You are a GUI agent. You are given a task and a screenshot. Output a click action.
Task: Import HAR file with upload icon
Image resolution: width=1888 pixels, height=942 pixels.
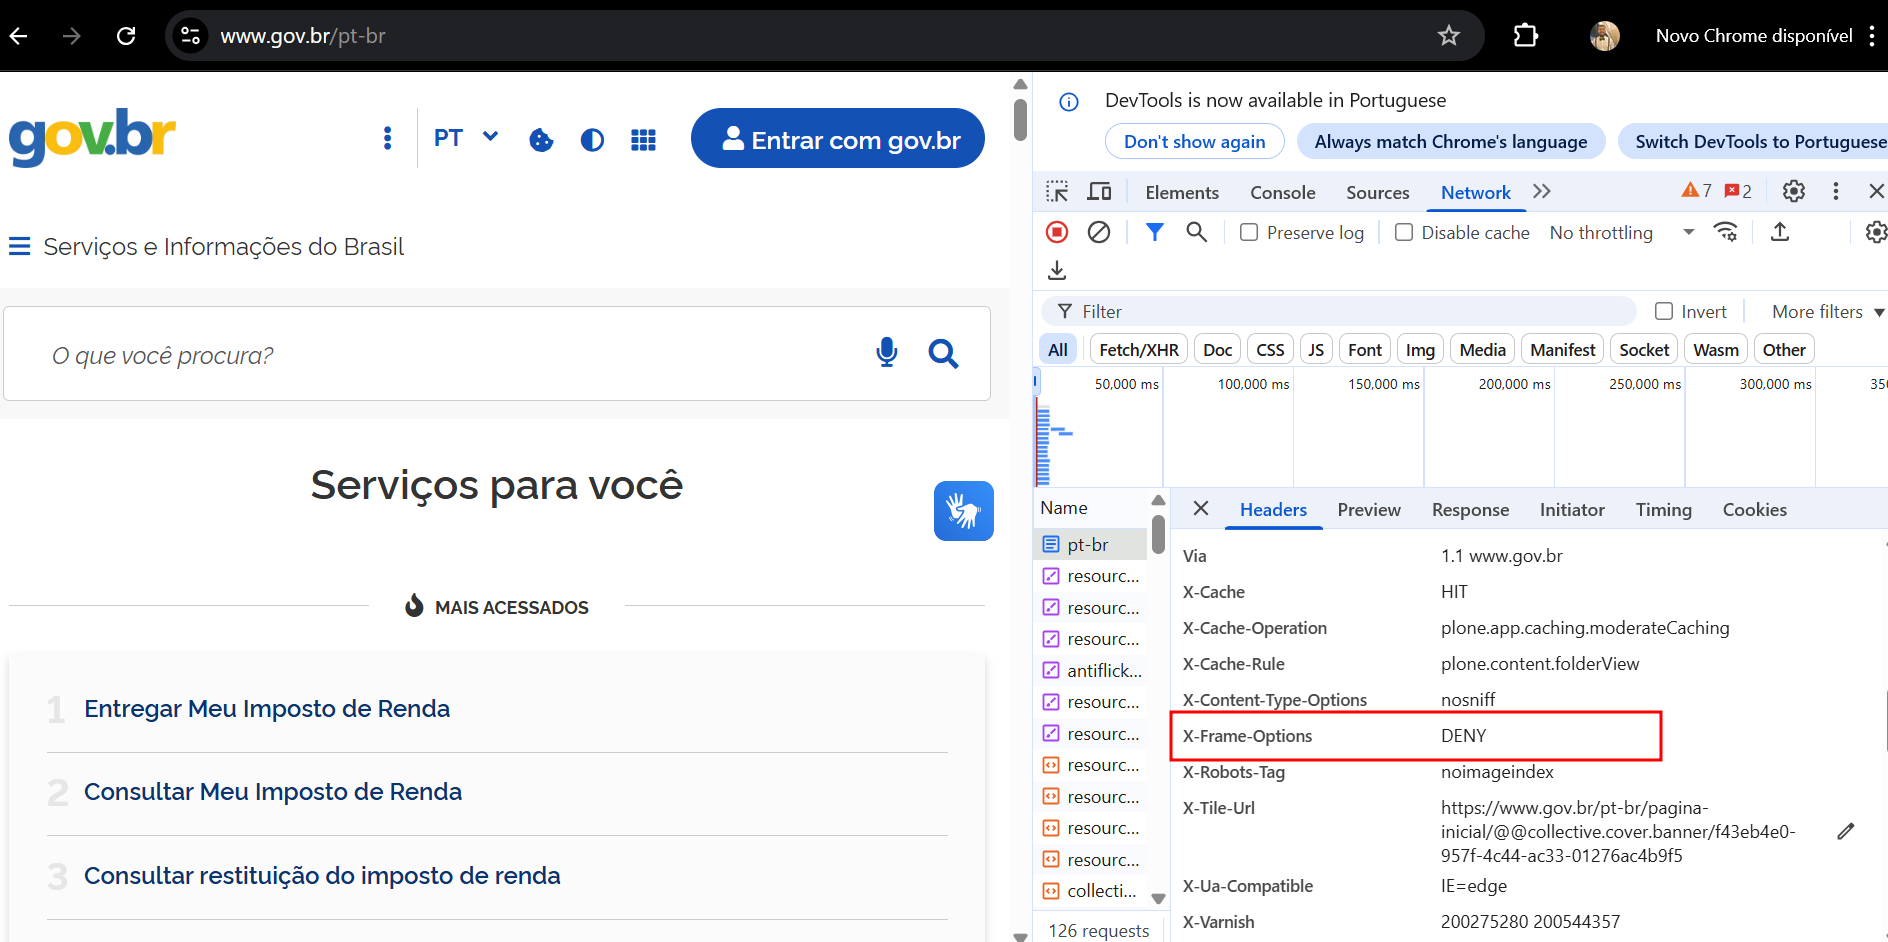pyautogui.click(x=1780, y=232)
